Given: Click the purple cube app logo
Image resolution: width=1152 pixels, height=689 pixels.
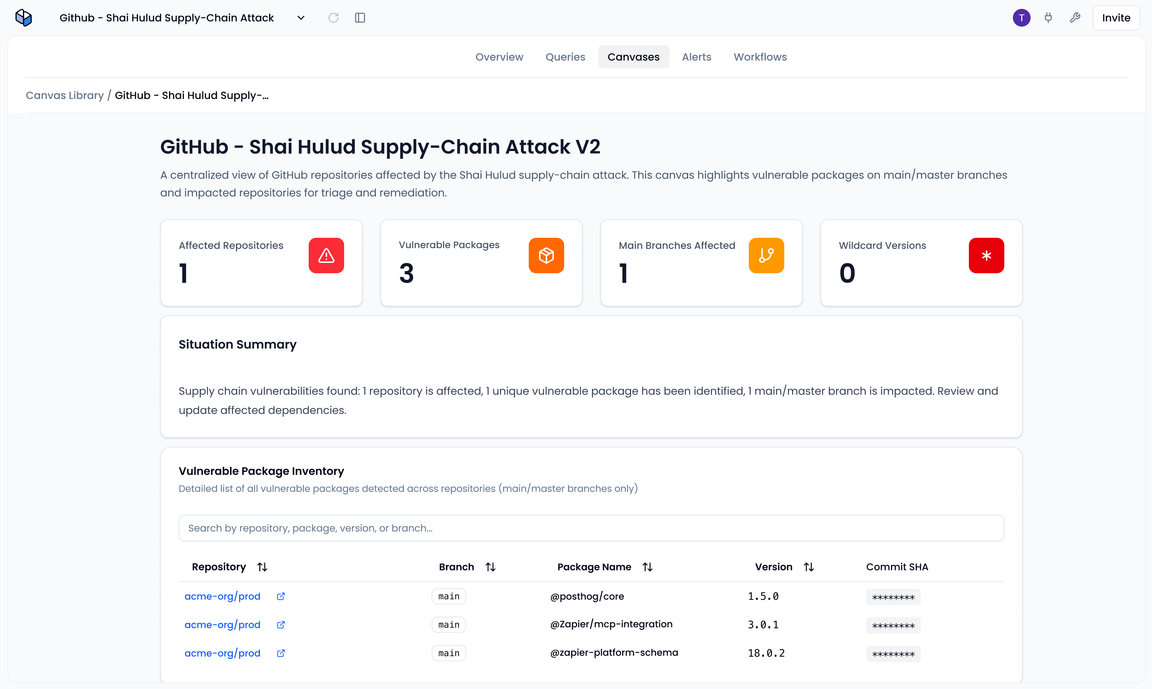Looking at the screenshot, I should click(x=23, y=17).
